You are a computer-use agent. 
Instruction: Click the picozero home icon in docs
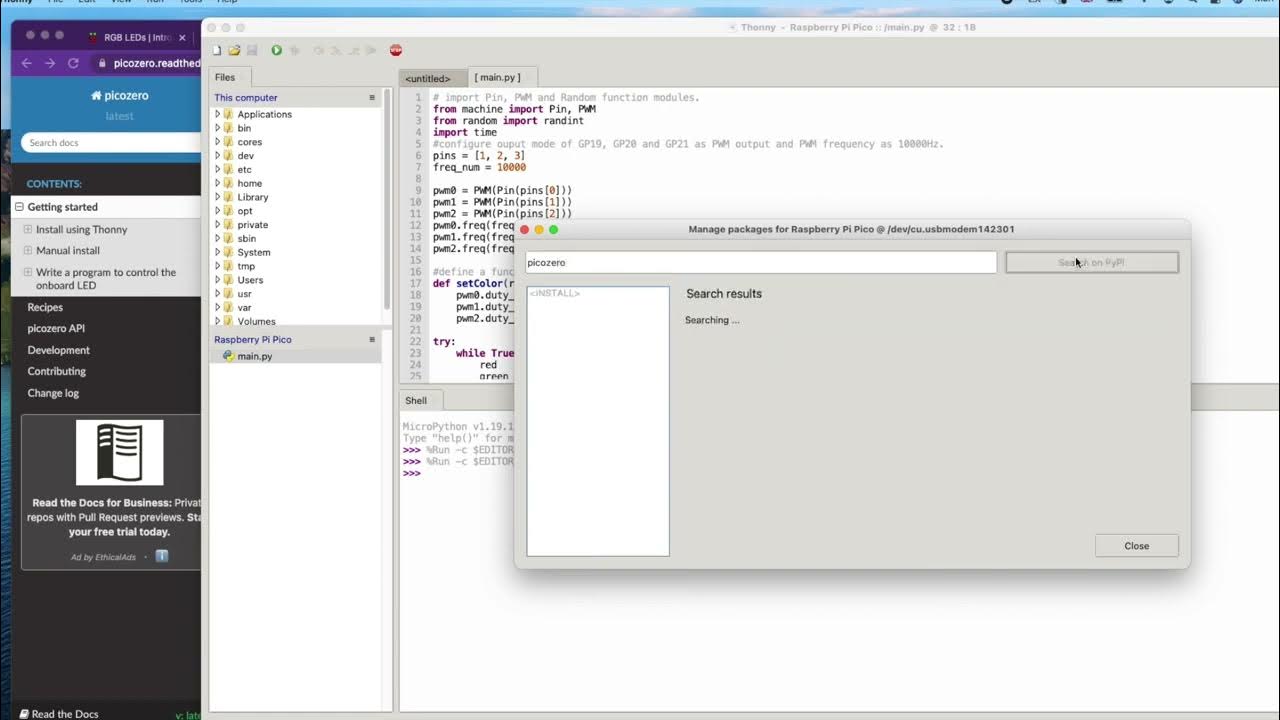click(96, 96)
